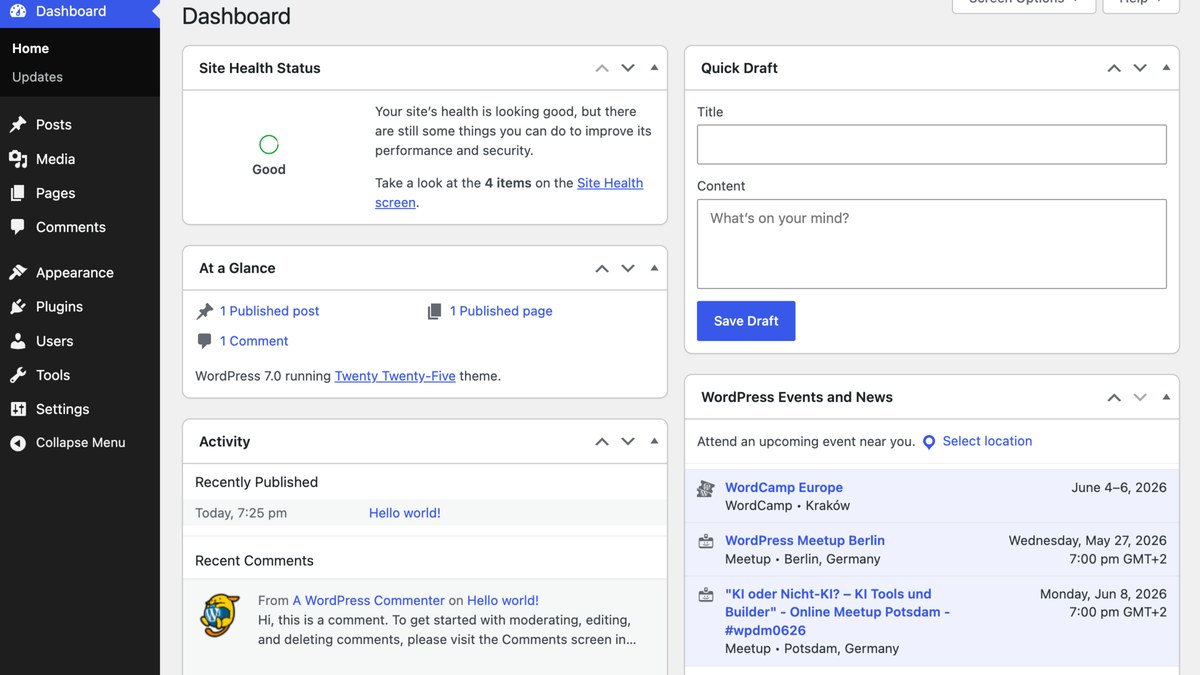Viewport: 1200px width, 675px height.
Task: Click the WordPress Commenter avatar
Action: (x=220, y=615)
